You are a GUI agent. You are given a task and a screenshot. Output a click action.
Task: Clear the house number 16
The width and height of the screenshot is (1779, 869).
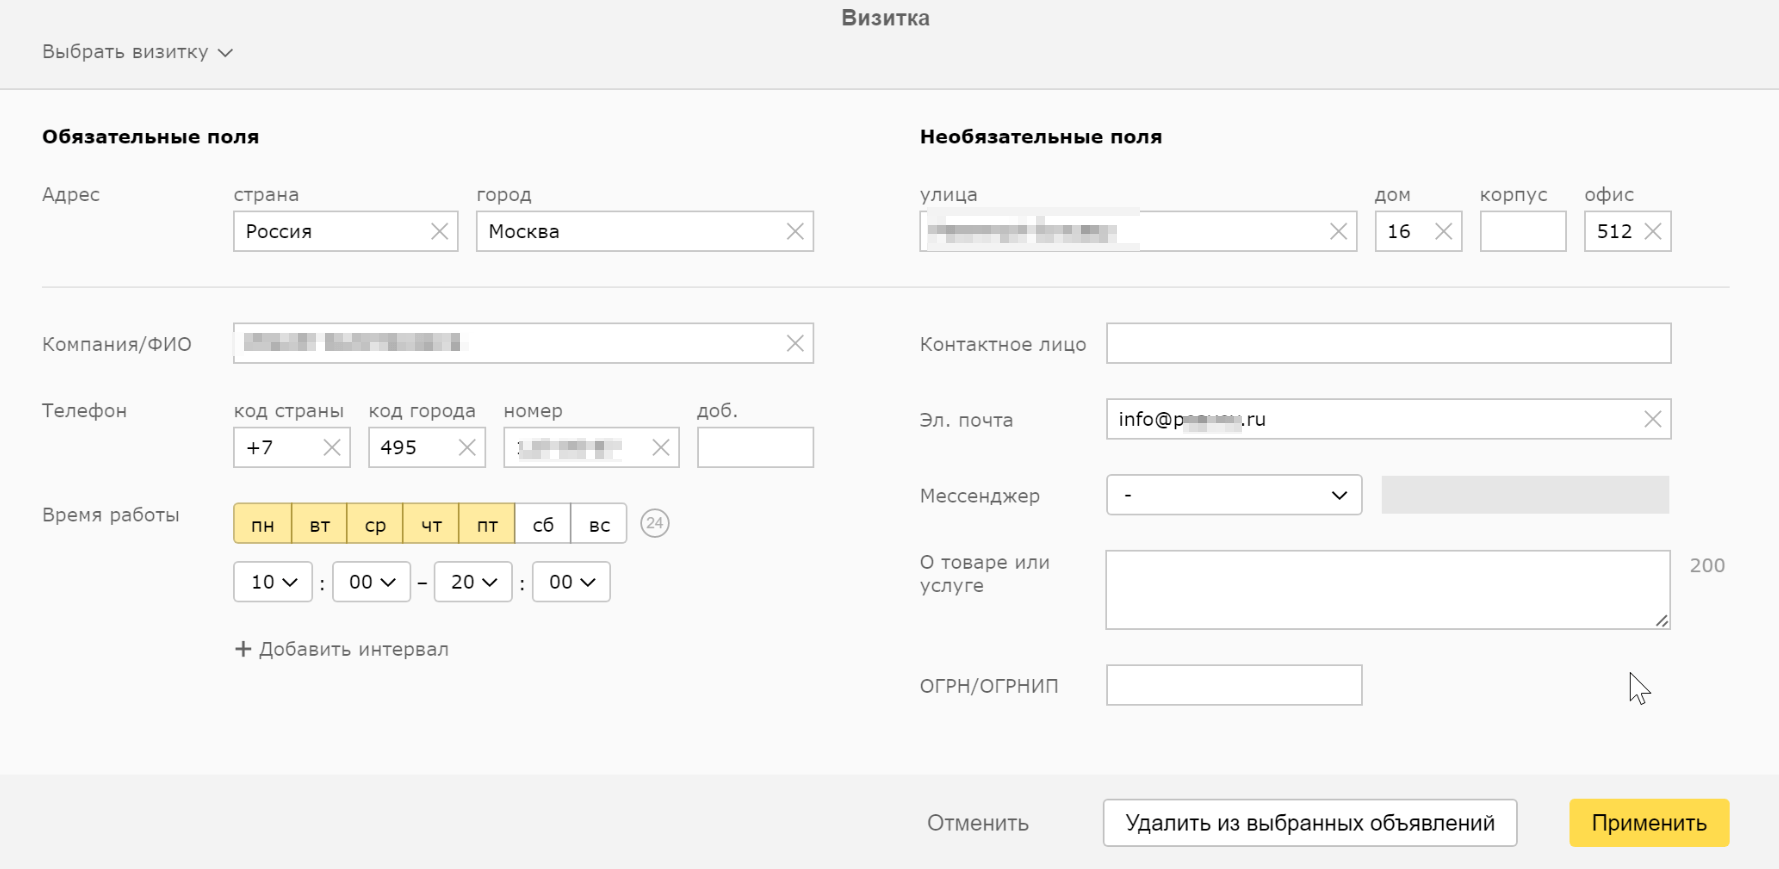coord(1443,232)
